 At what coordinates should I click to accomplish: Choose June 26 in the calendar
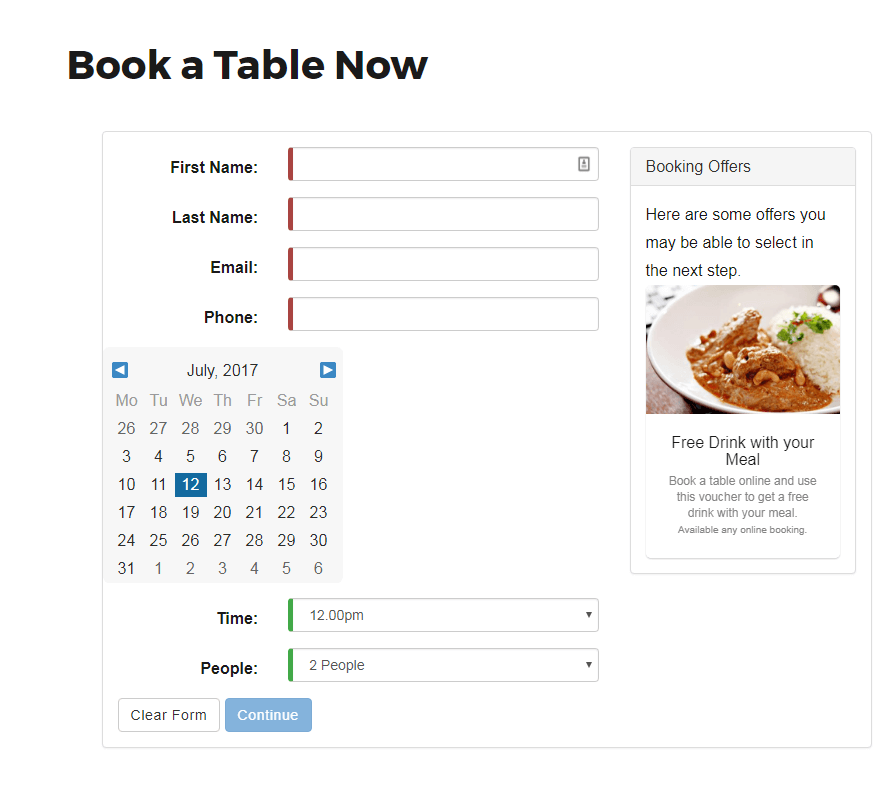pos(126,428)
